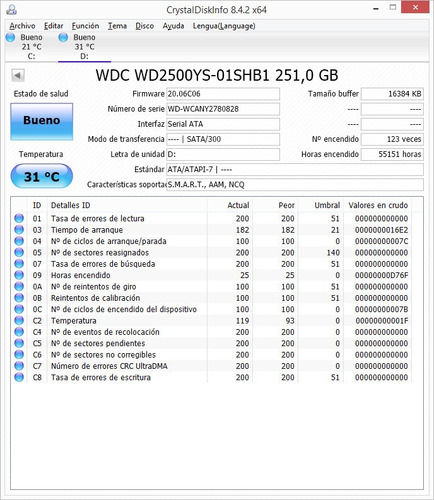Select the D: drive tab at 31 °C

(x=84, y=47)
